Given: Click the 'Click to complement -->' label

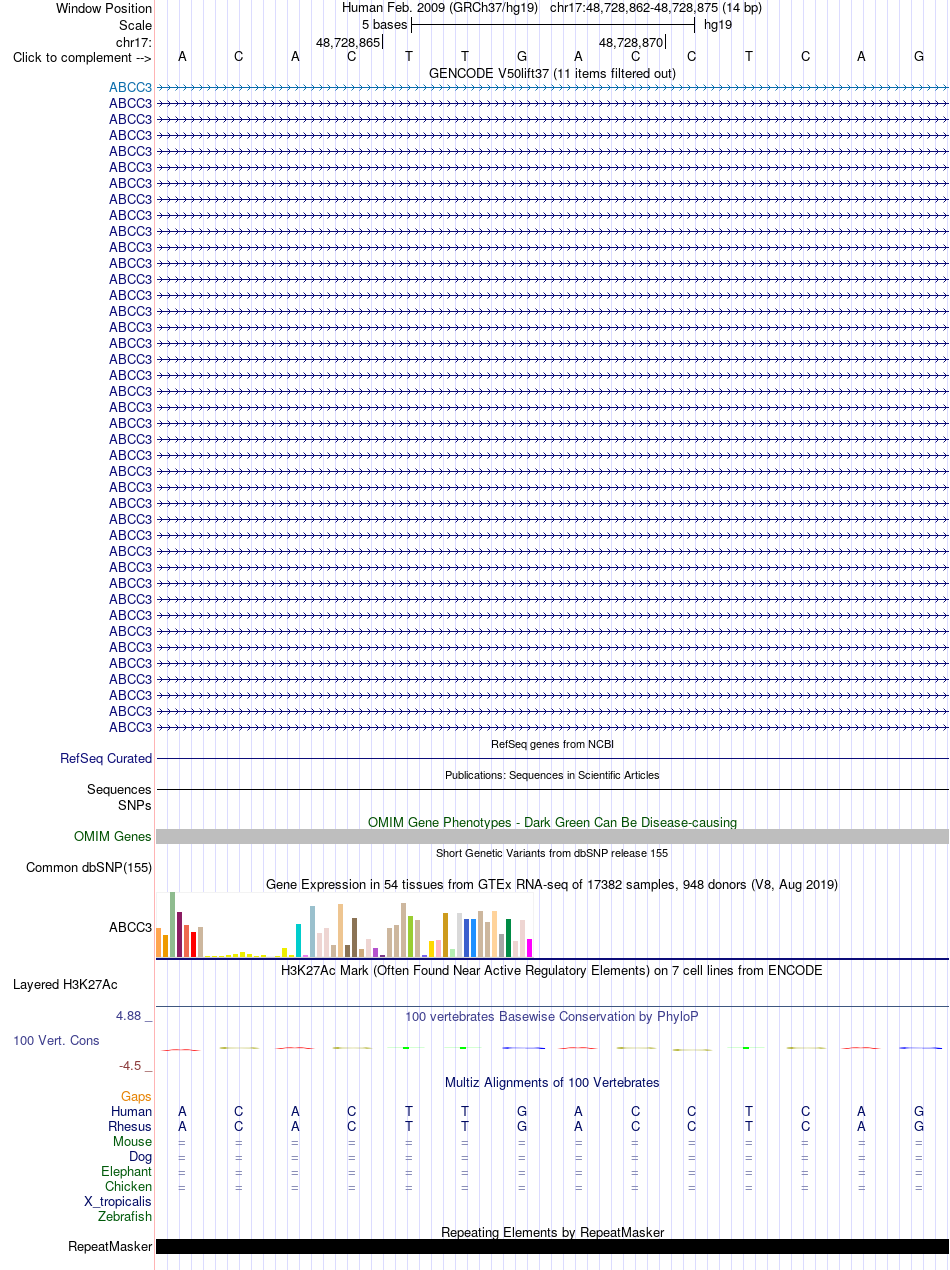Looking at the screenshot, I should tap(82, 57).
